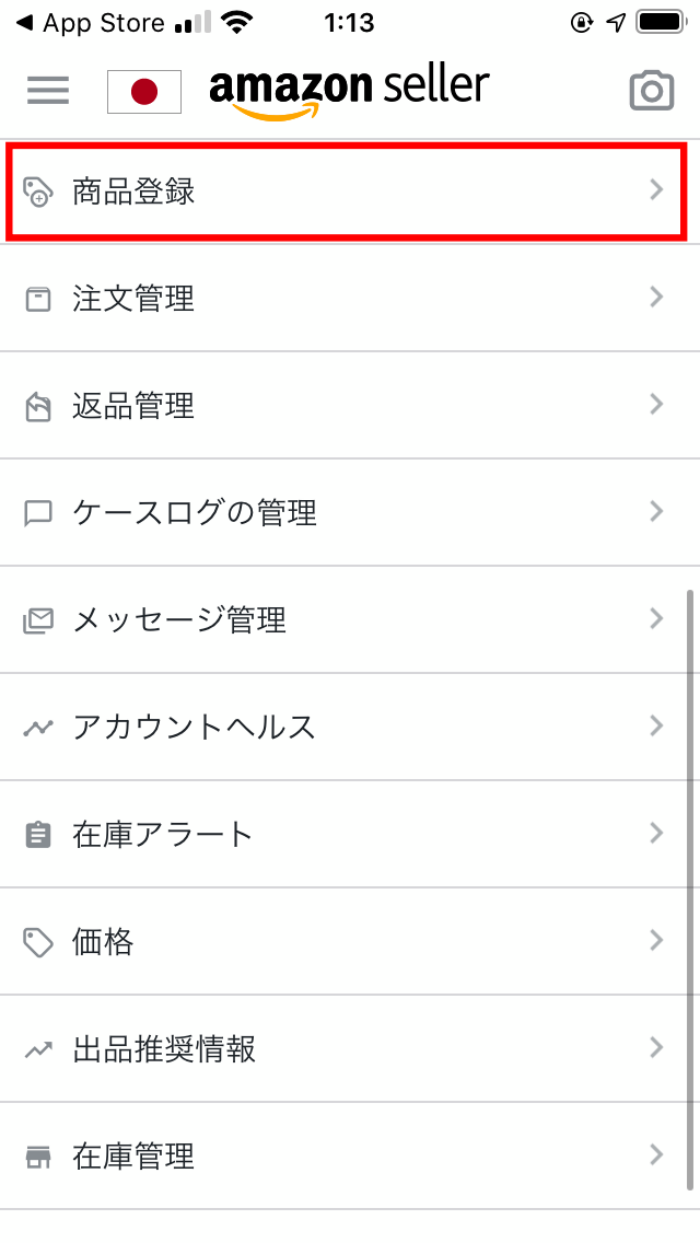Expand 価格 using its chevron
700x1243 pixels.
[x=656, y=941]
